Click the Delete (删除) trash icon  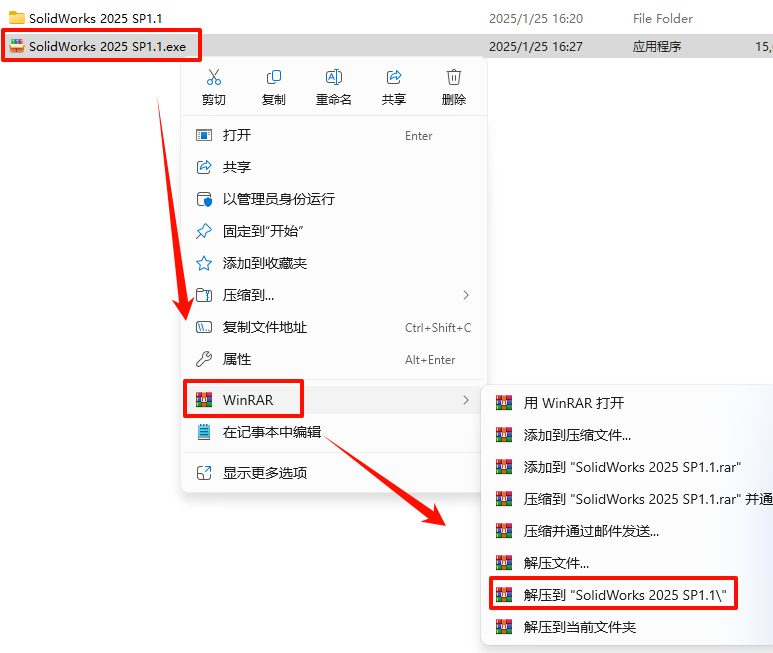point(454,77)
